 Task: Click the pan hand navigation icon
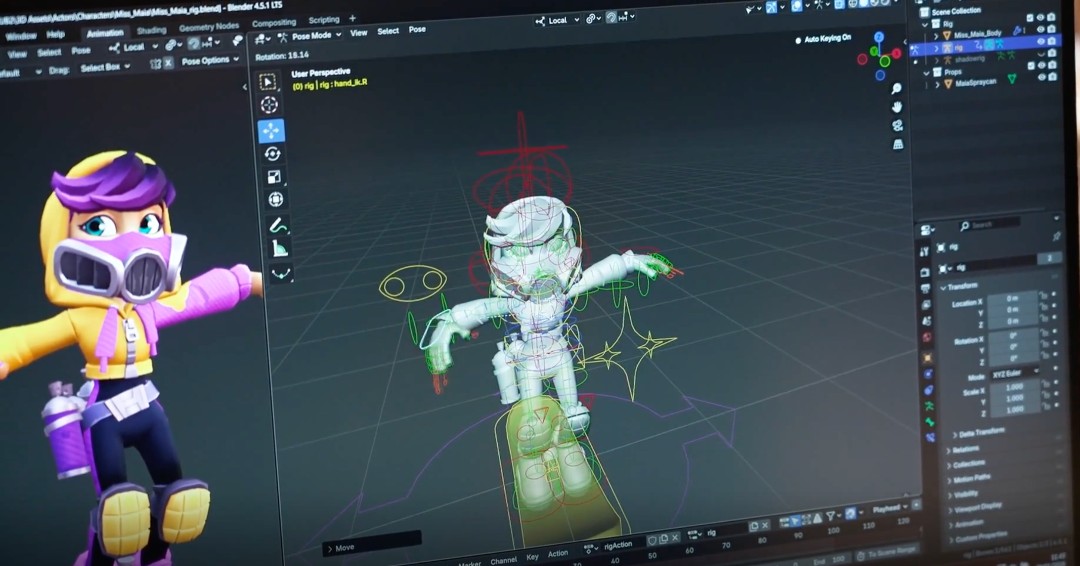point(897,107)
